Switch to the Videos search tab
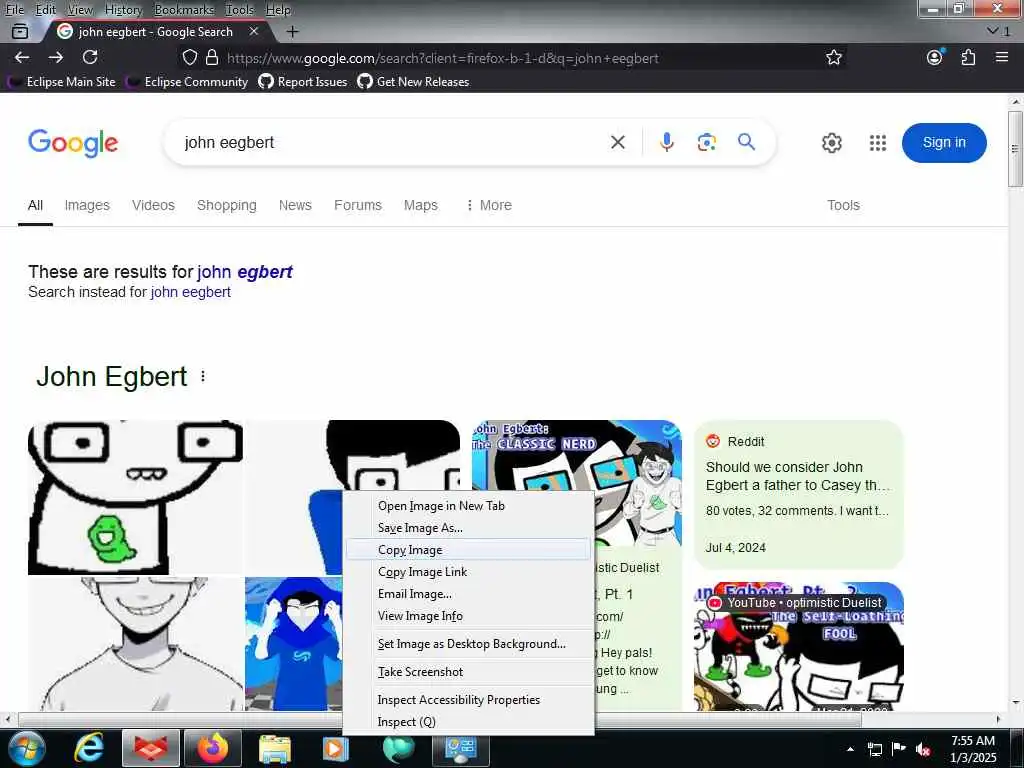 (153, 205)
